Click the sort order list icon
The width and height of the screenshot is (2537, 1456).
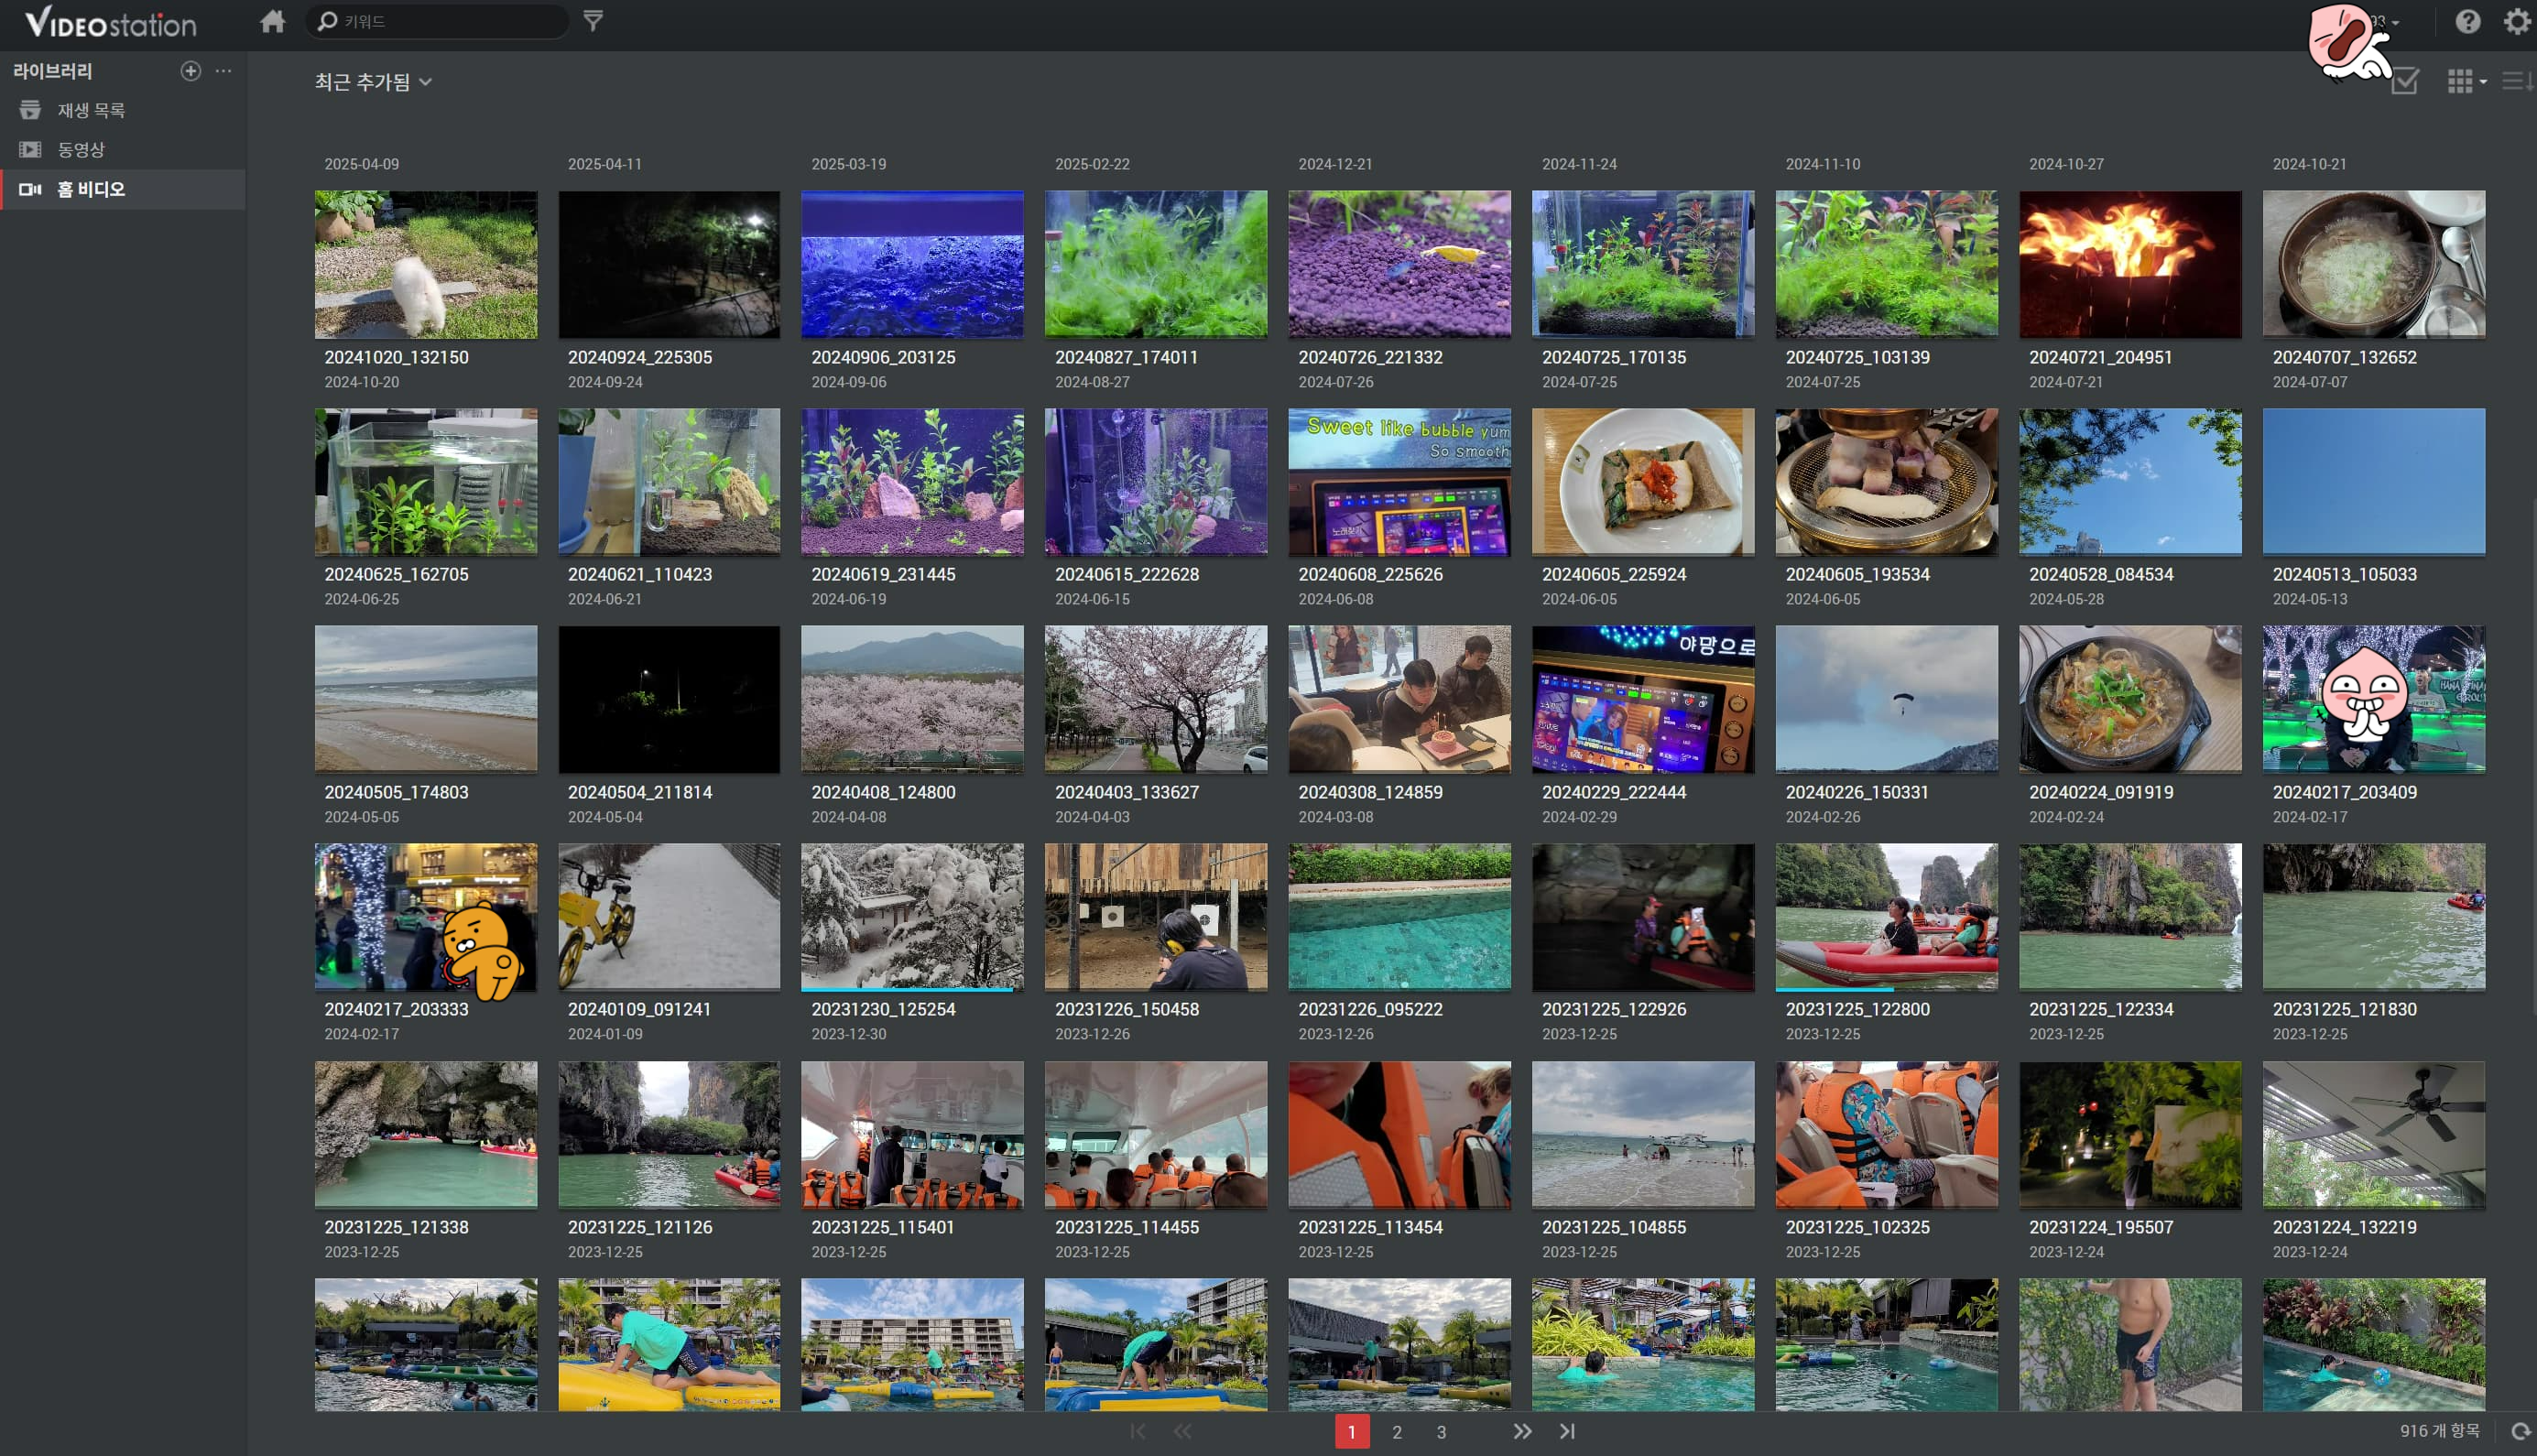[x=2516, y=81]
